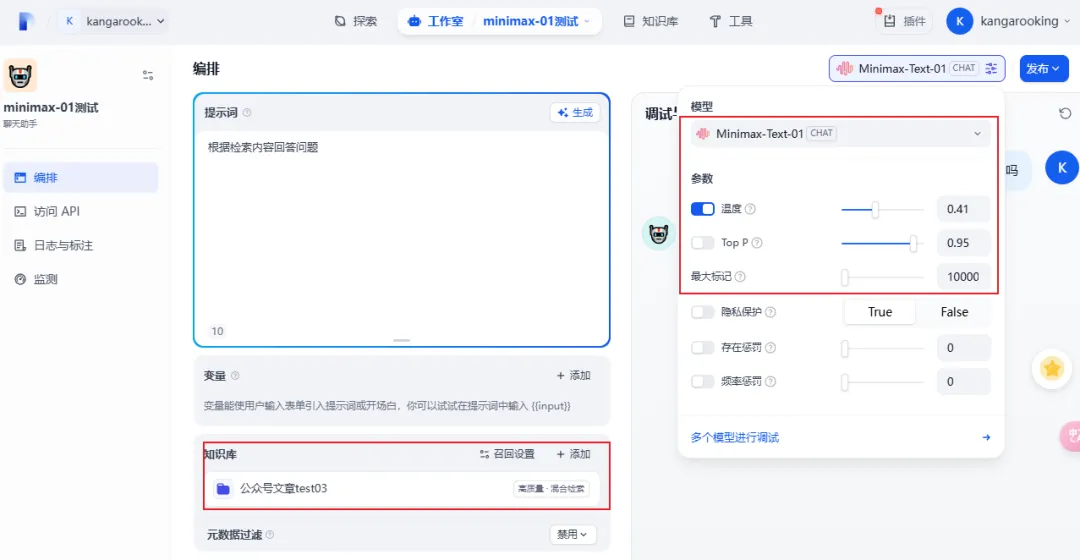The width and height of the screenshot is (1080, 560).
Task: Click the 隐私保护 help icon
Action: point(770,312)
